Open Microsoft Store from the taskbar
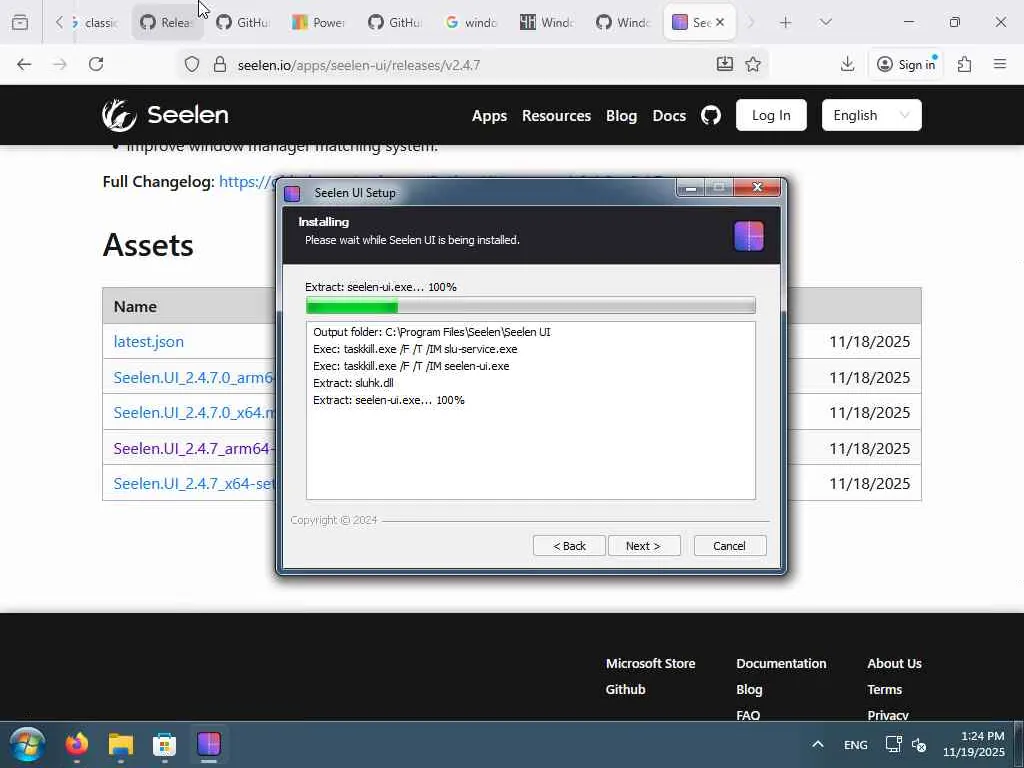The image size is (1024, 768). point(165,744)
